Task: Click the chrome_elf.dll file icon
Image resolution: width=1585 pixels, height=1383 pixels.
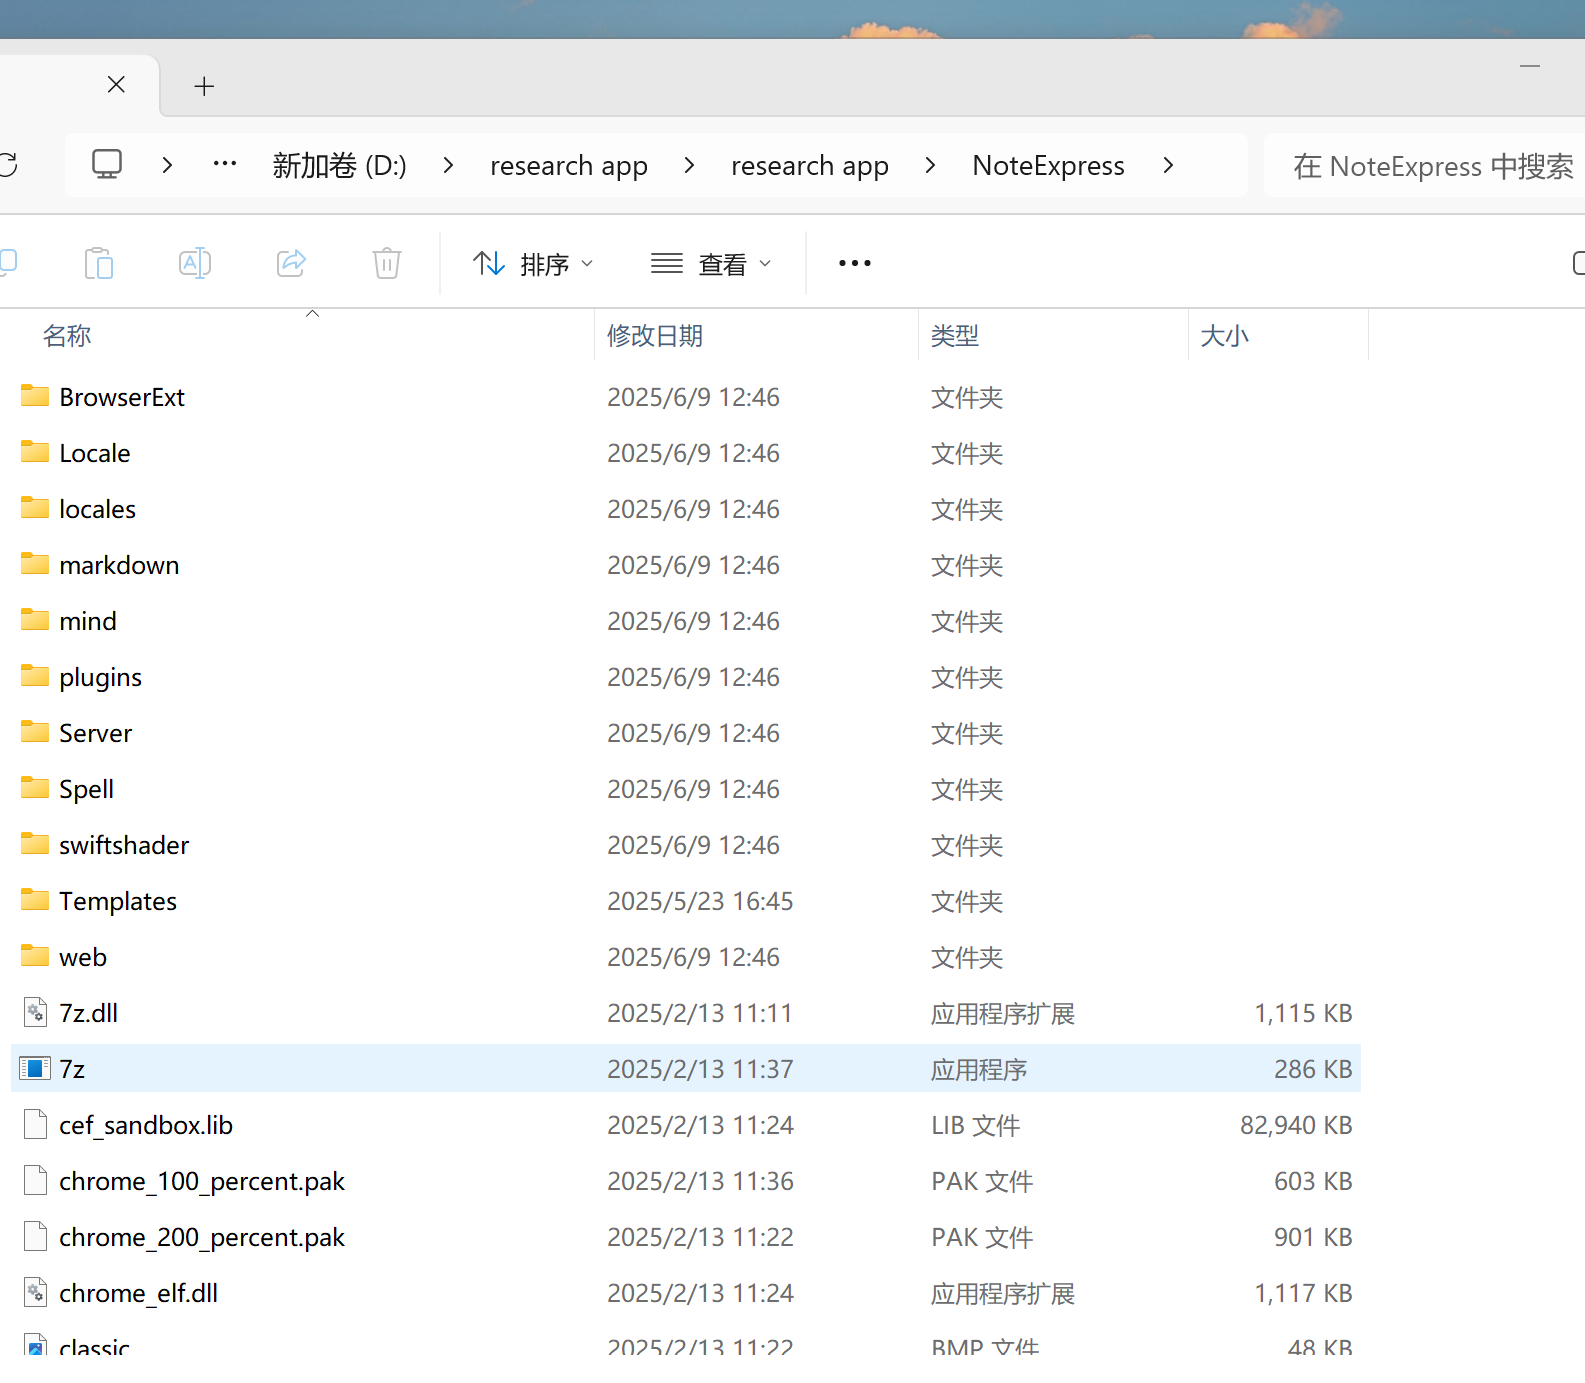Action: (x=35, y=1292)
